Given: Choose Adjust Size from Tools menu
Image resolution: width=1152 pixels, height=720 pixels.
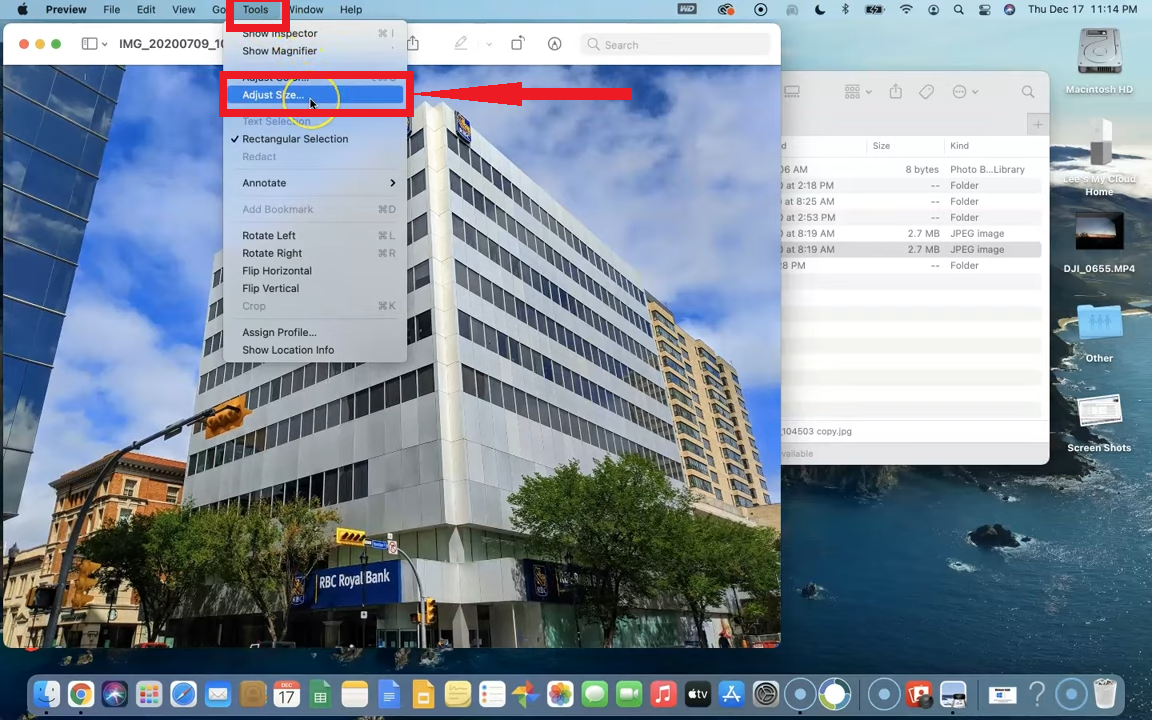Looking at the screenshot, I should tap(273, 95).
